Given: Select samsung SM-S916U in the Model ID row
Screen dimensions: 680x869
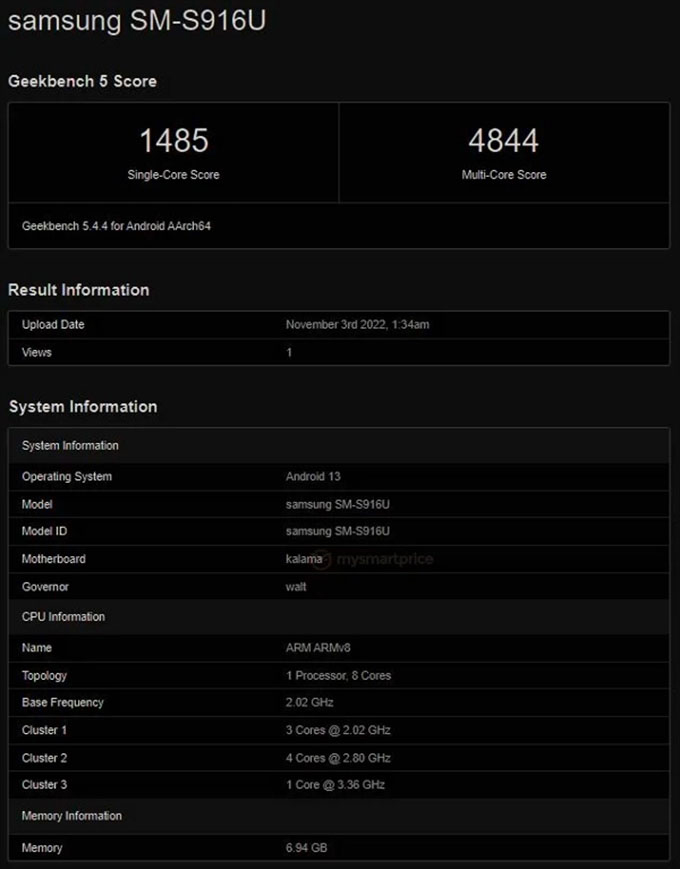Looking at the screenshot, I should click(x=338, y=531).
